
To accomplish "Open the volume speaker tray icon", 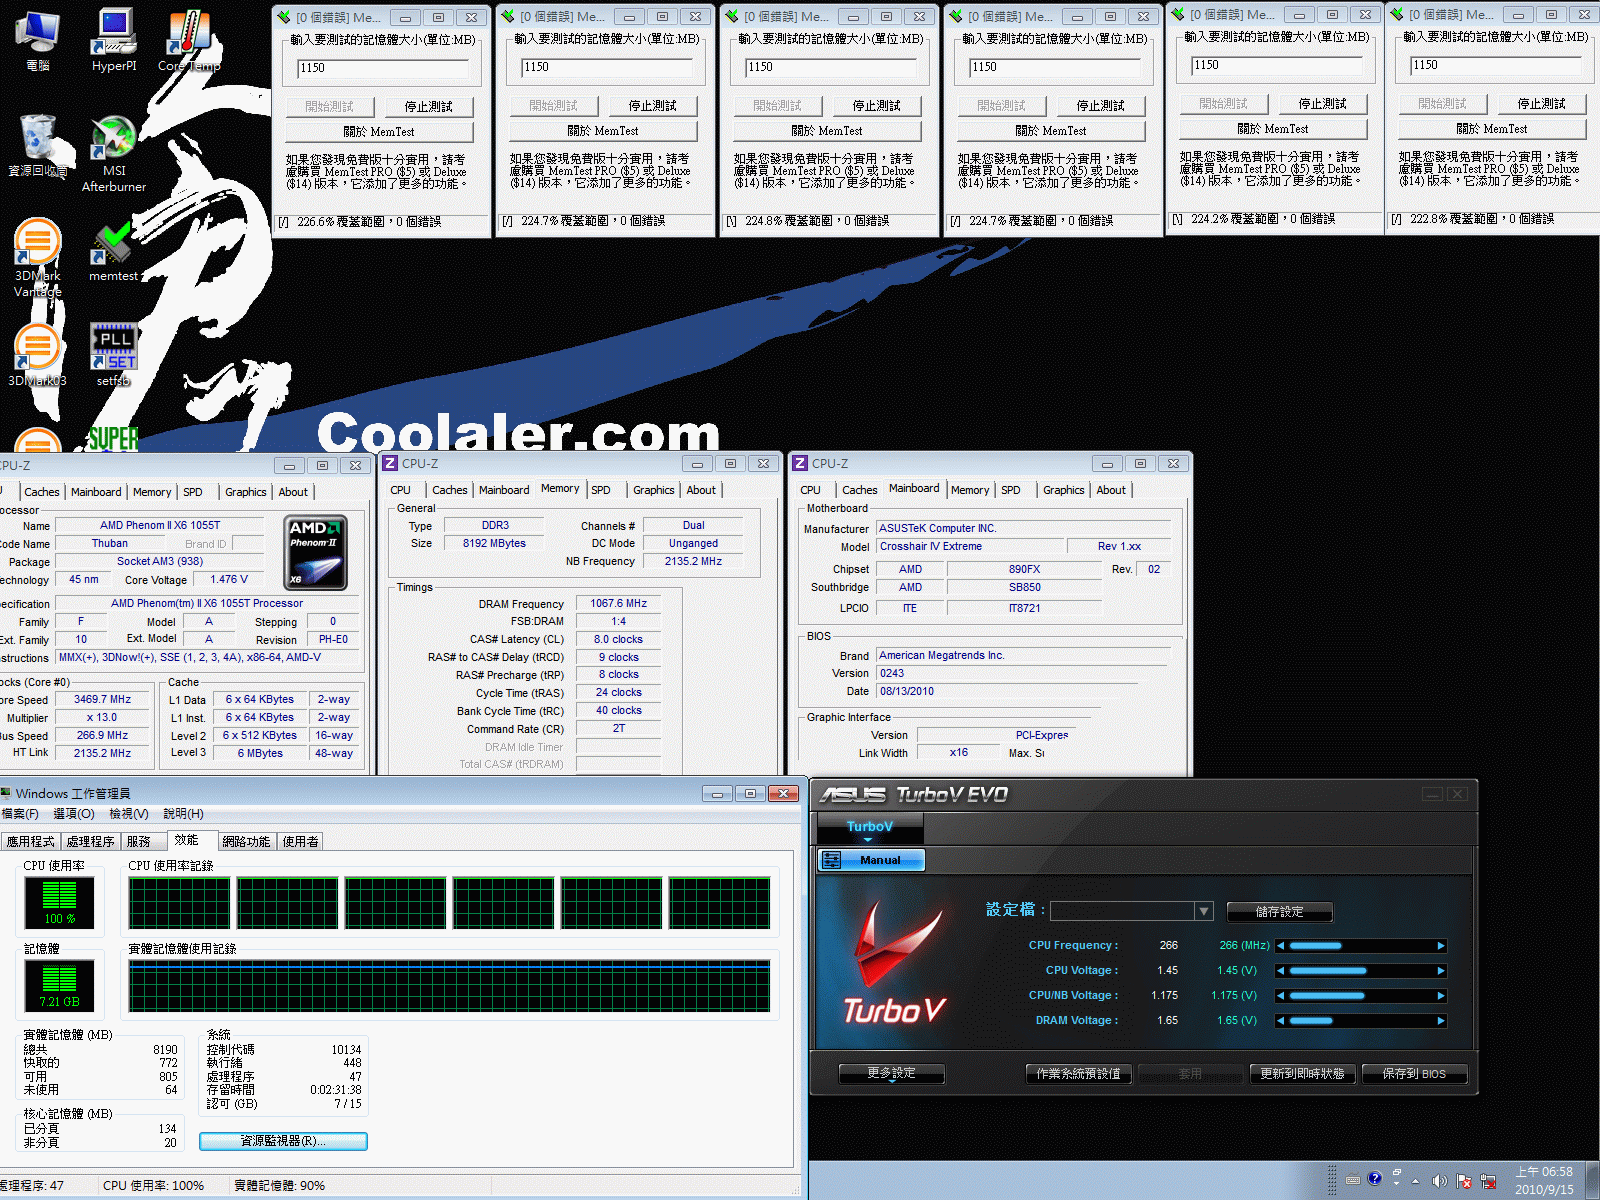I will (x=1439, y=1181).
